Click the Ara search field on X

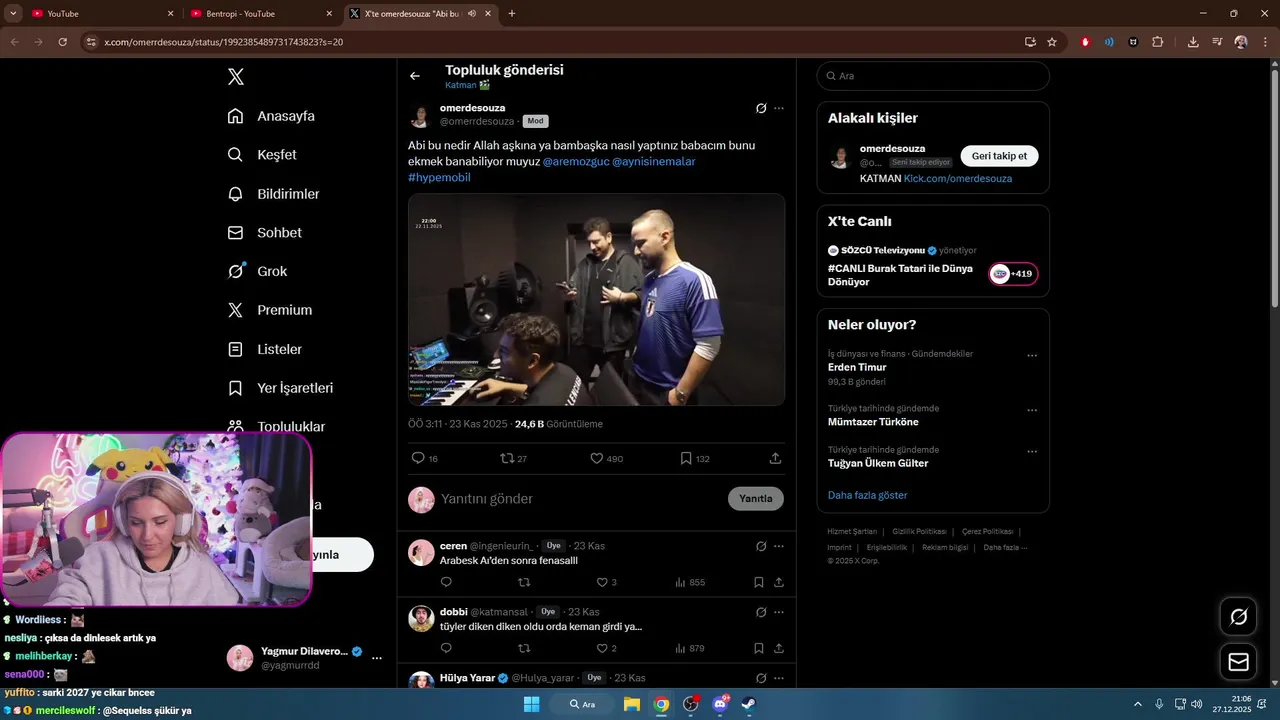933,76
